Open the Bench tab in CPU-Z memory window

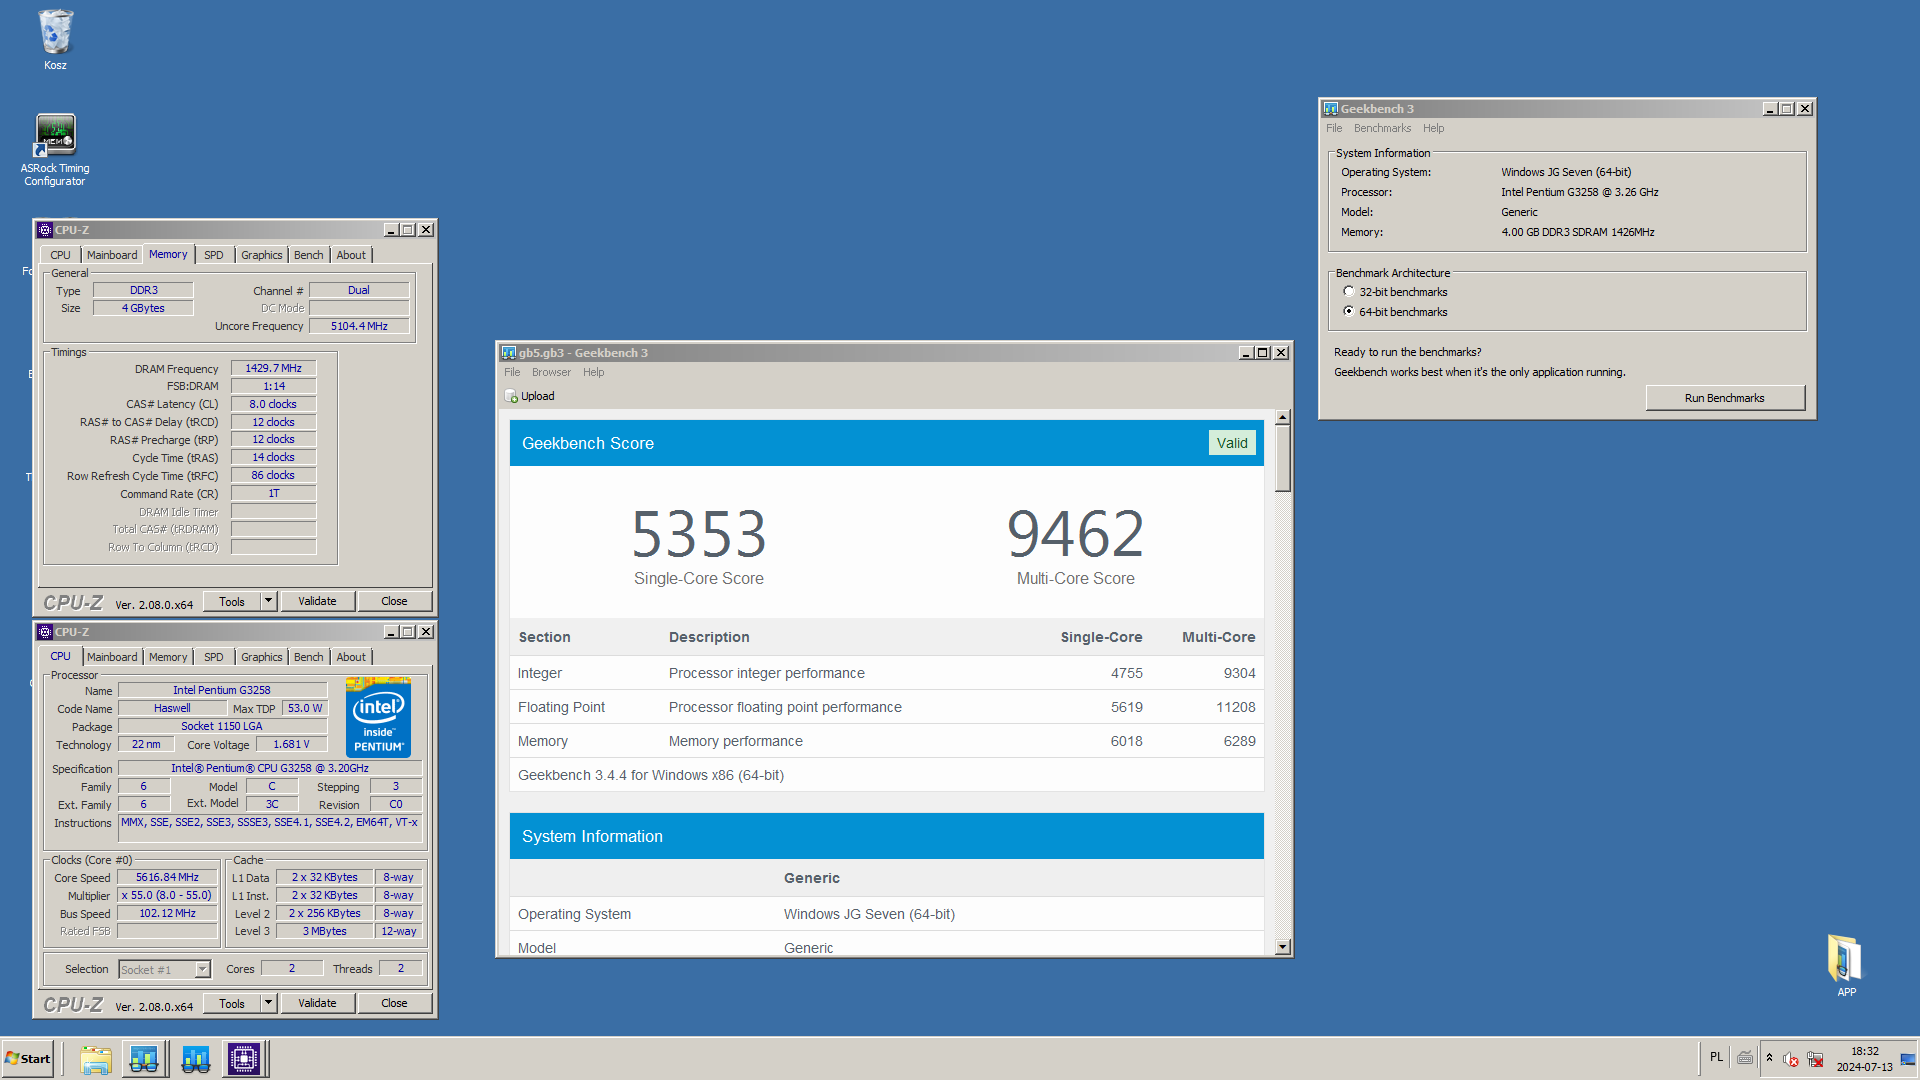[309, 255]
